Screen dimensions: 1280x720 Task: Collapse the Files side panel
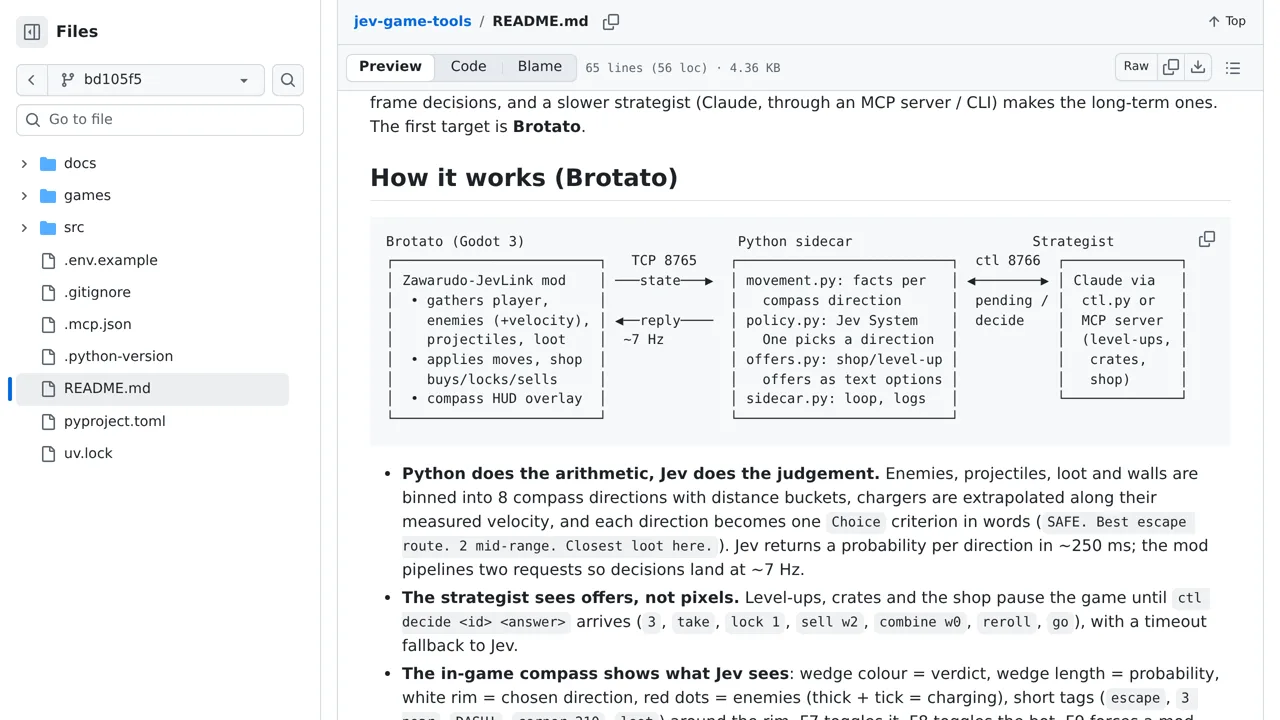coord(32,32)
